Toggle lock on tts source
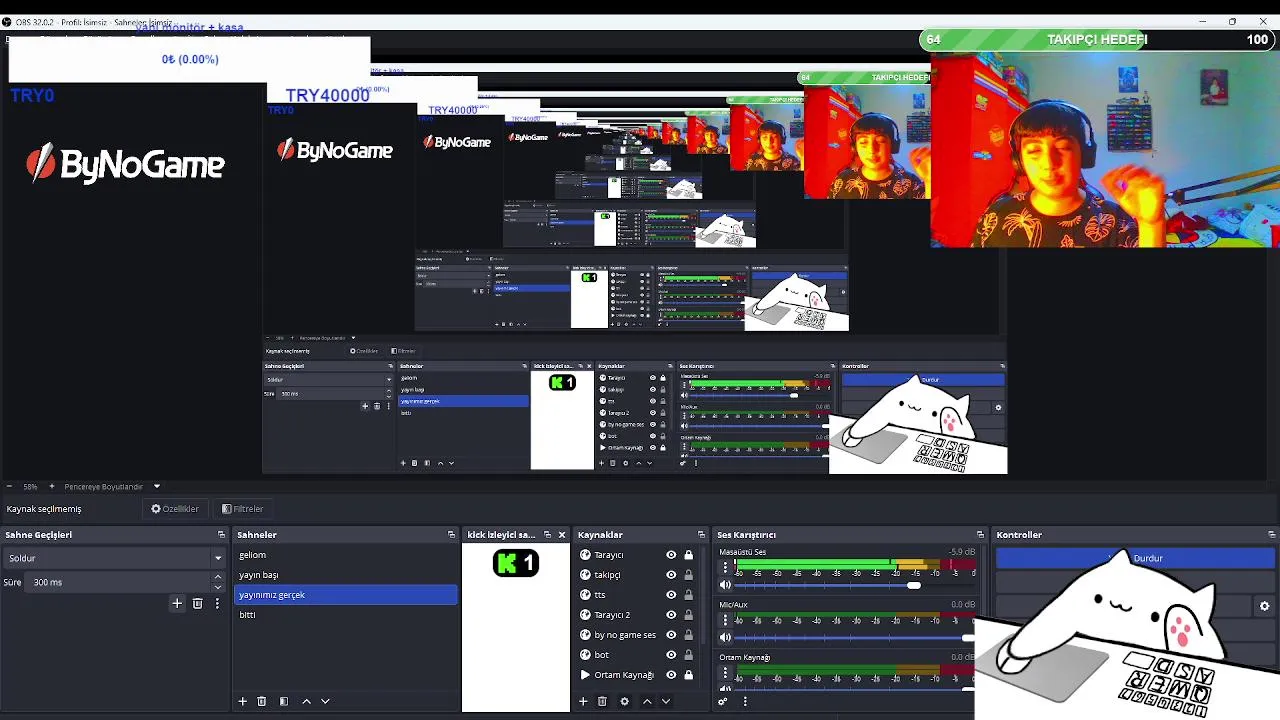The width and height of the screenshot is (1280, 720). click(688, 595)
